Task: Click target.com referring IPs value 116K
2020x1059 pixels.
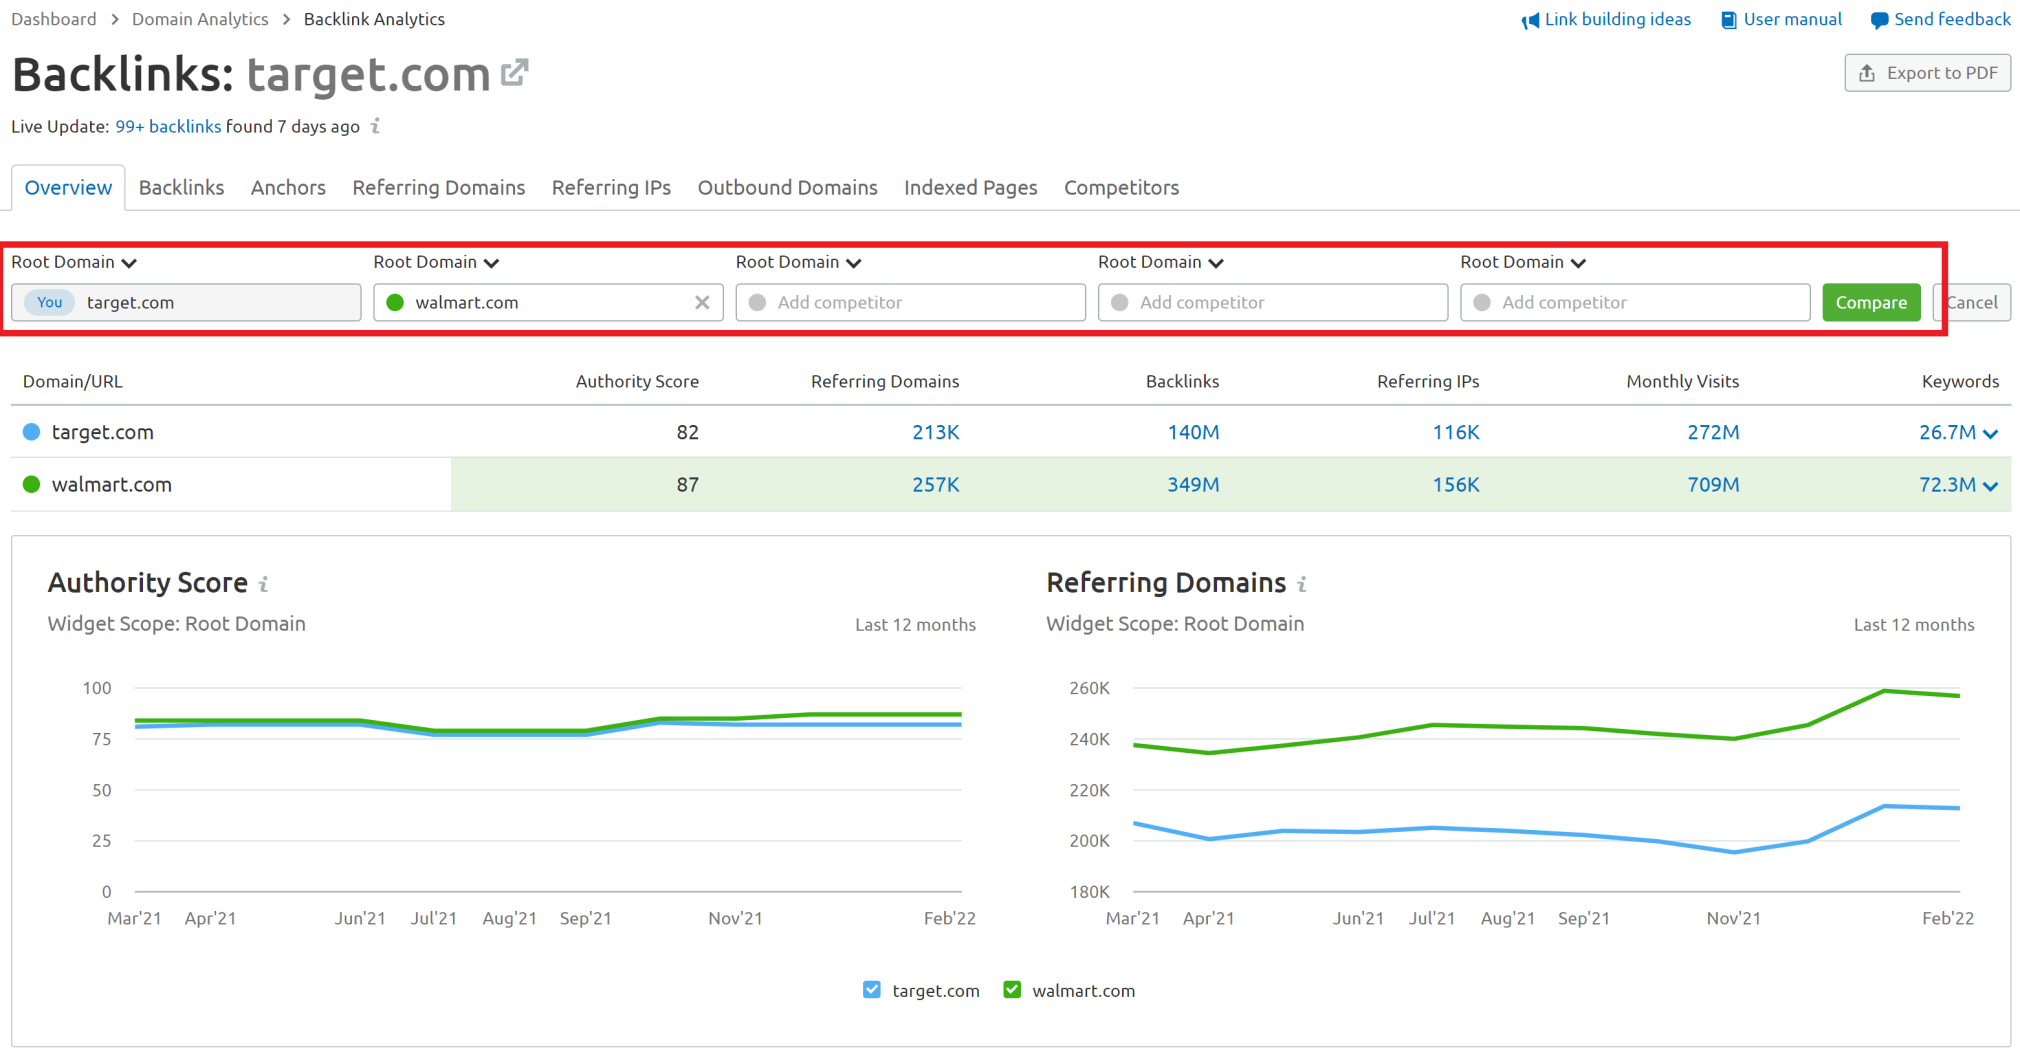Action: point(1455,432)
